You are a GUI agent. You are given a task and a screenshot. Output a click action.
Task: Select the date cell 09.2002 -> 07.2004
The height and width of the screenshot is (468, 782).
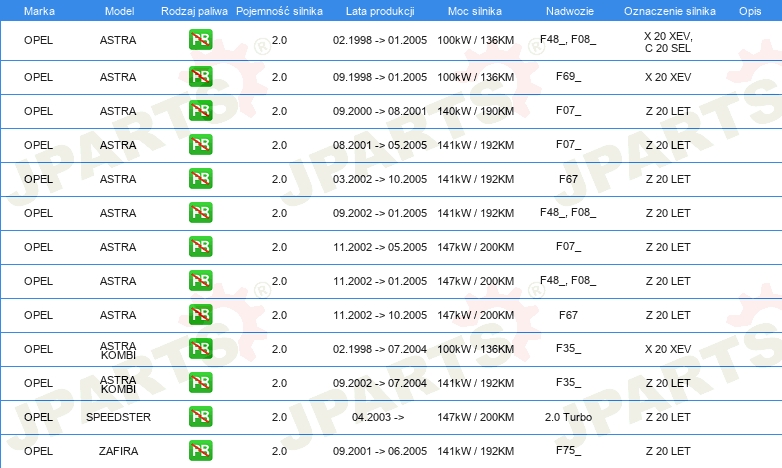[380, 383]
